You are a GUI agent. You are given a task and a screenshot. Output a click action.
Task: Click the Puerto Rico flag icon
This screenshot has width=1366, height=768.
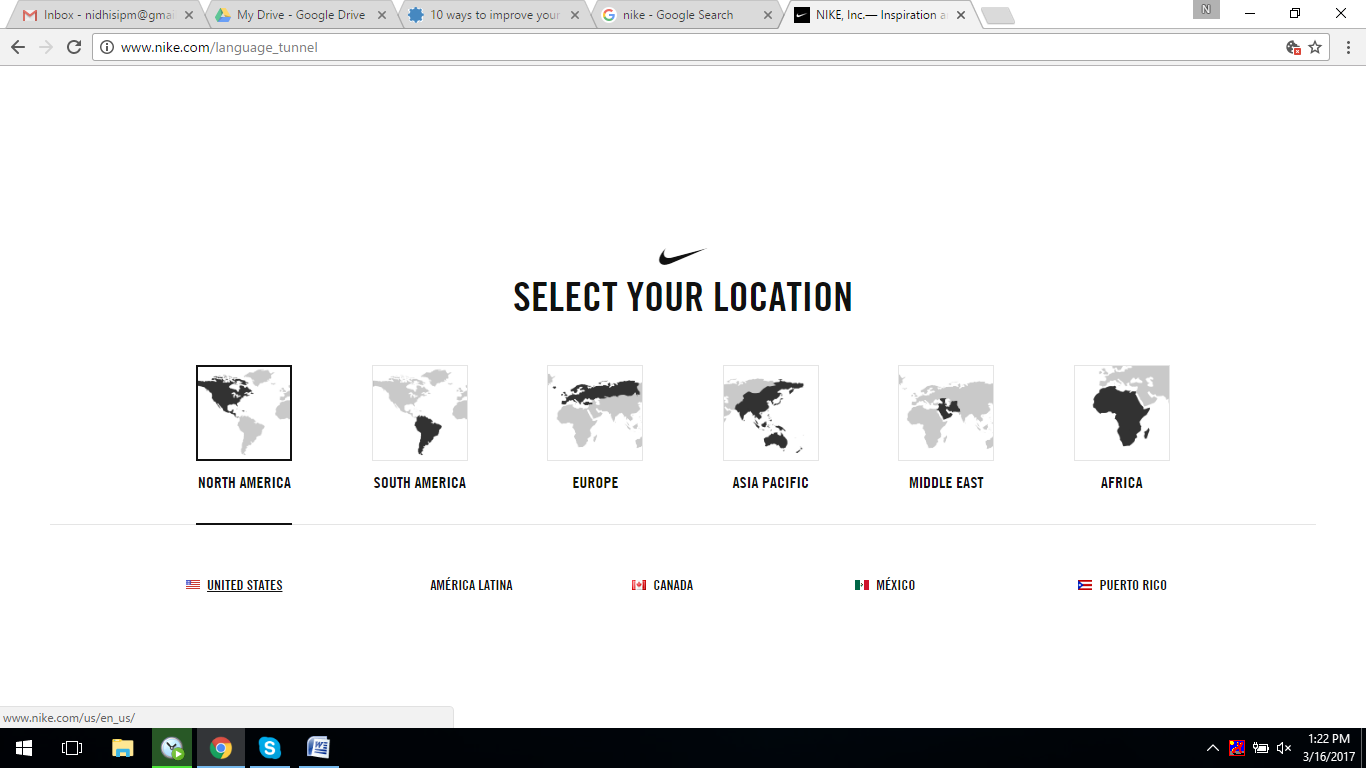tap(1085, 585)
